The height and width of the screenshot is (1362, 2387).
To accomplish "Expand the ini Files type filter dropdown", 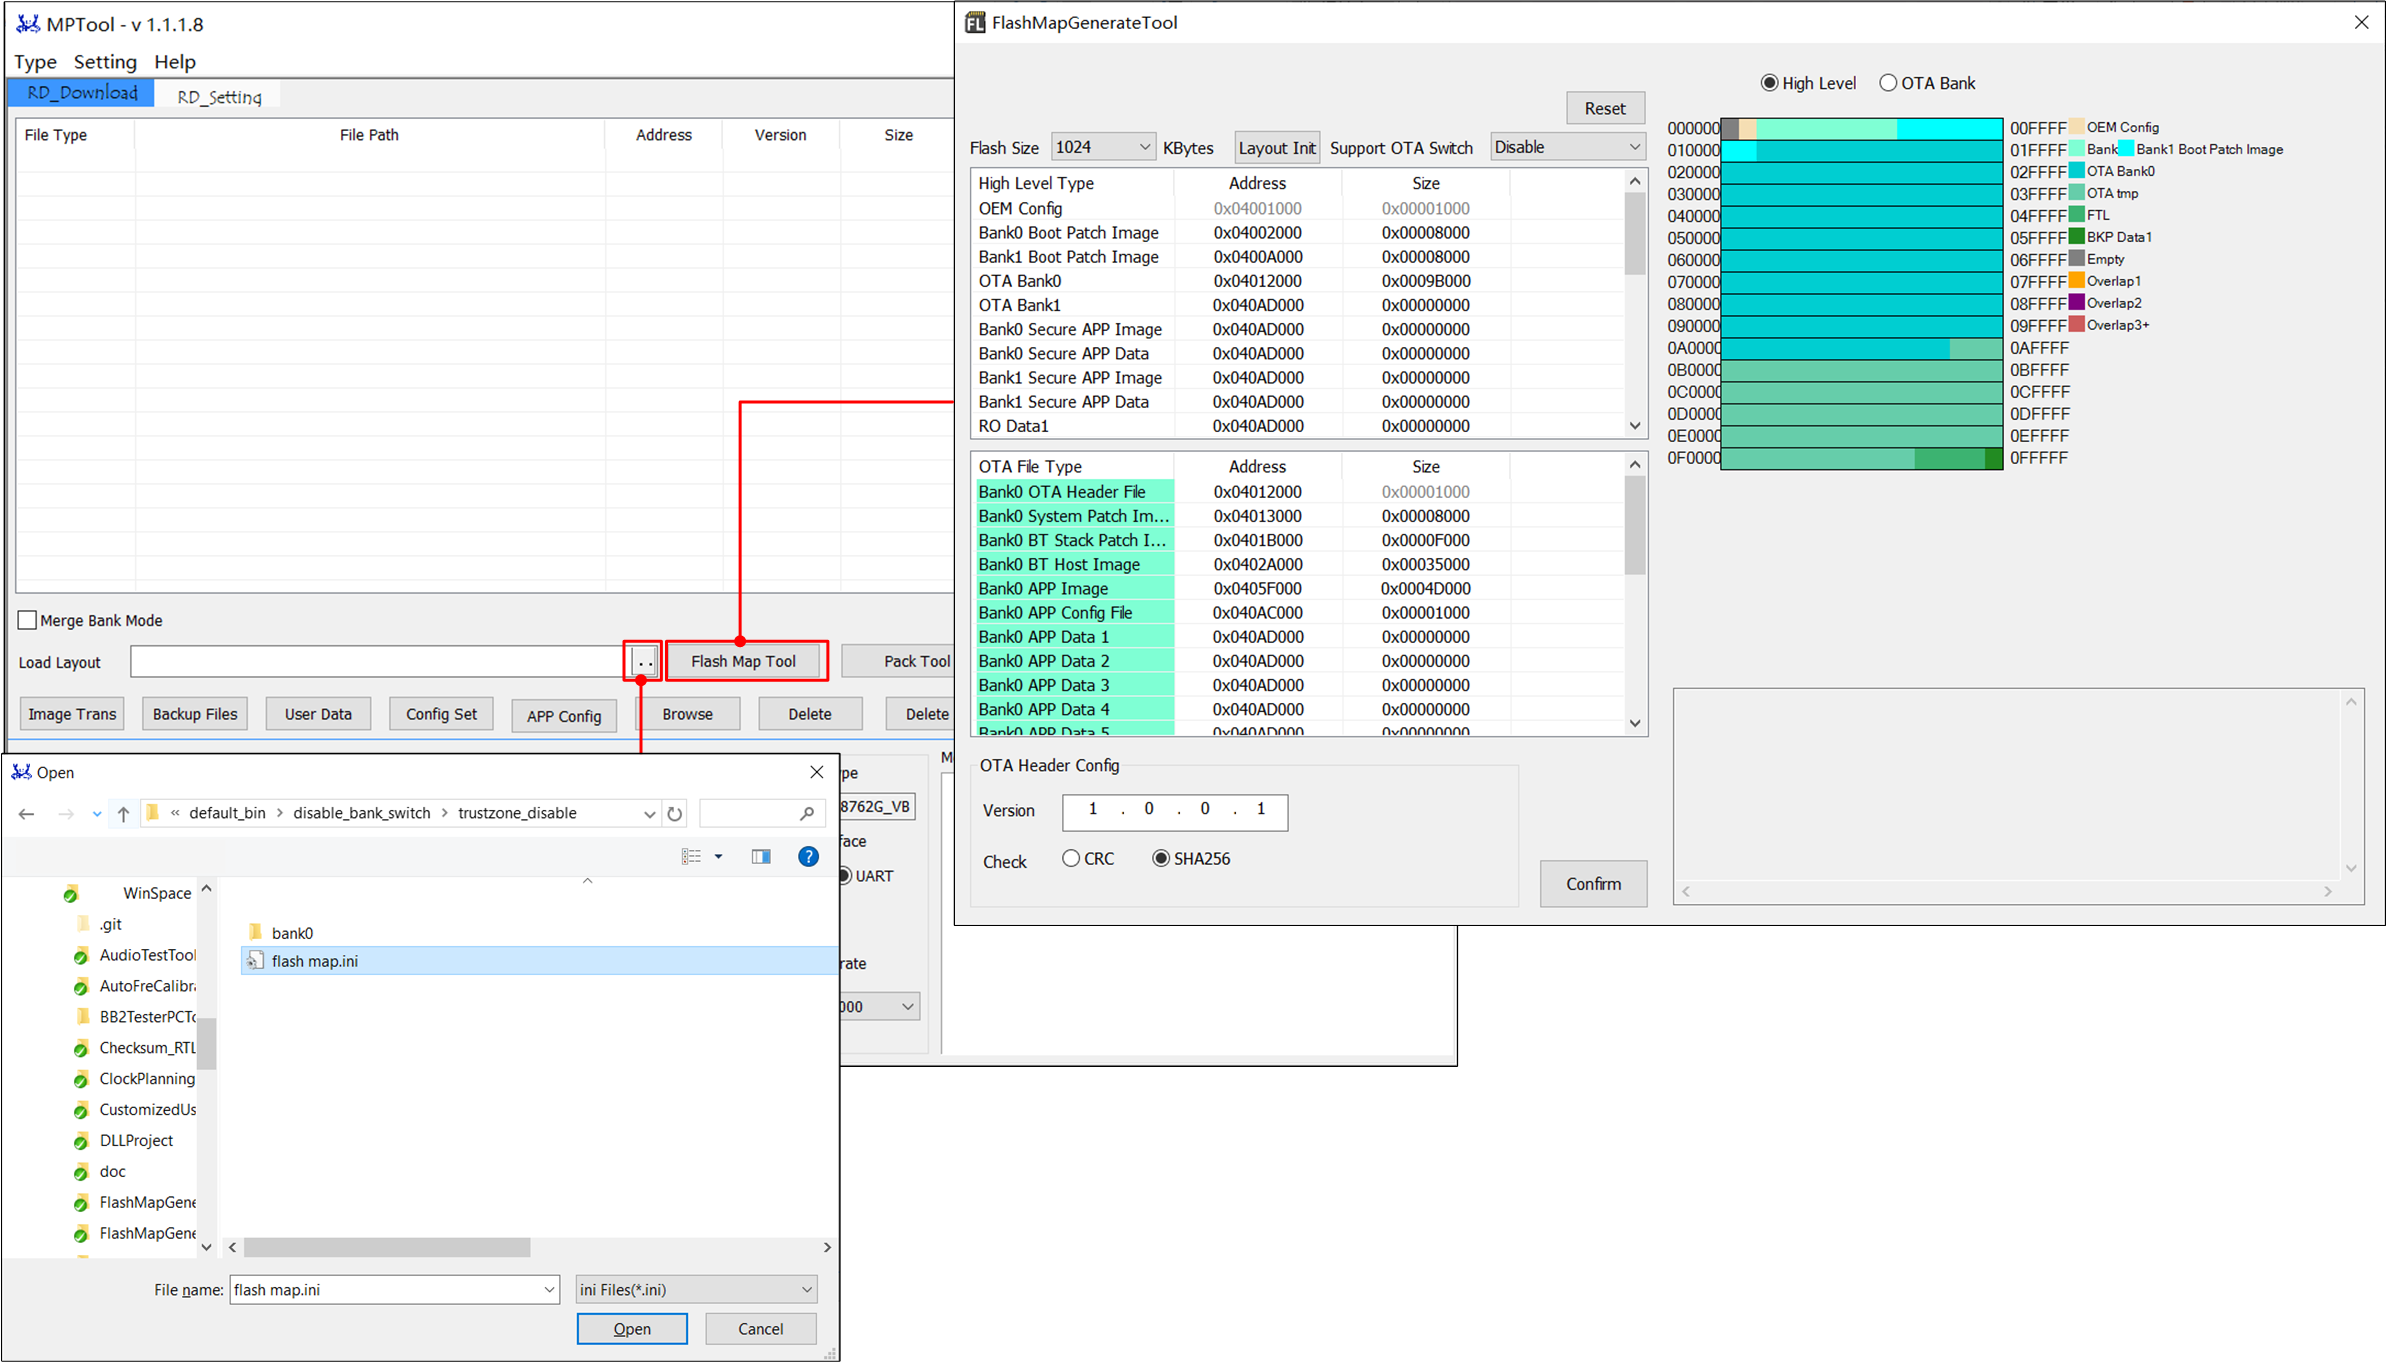I will pyautogui.click(x=806, y=1290).
